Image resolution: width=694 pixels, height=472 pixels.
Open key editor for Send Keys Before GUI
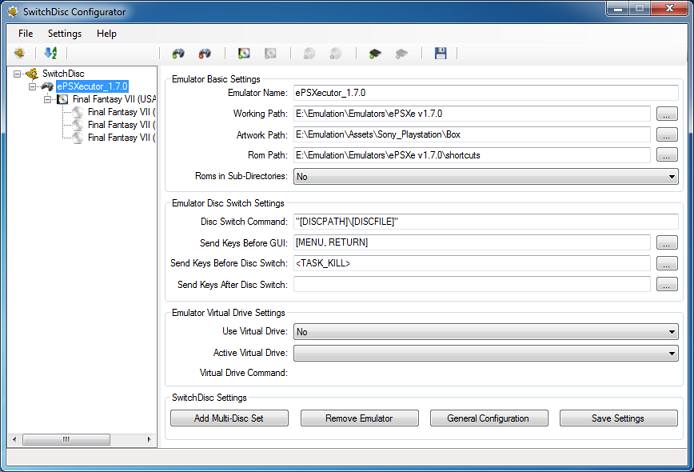coord(667,243)
